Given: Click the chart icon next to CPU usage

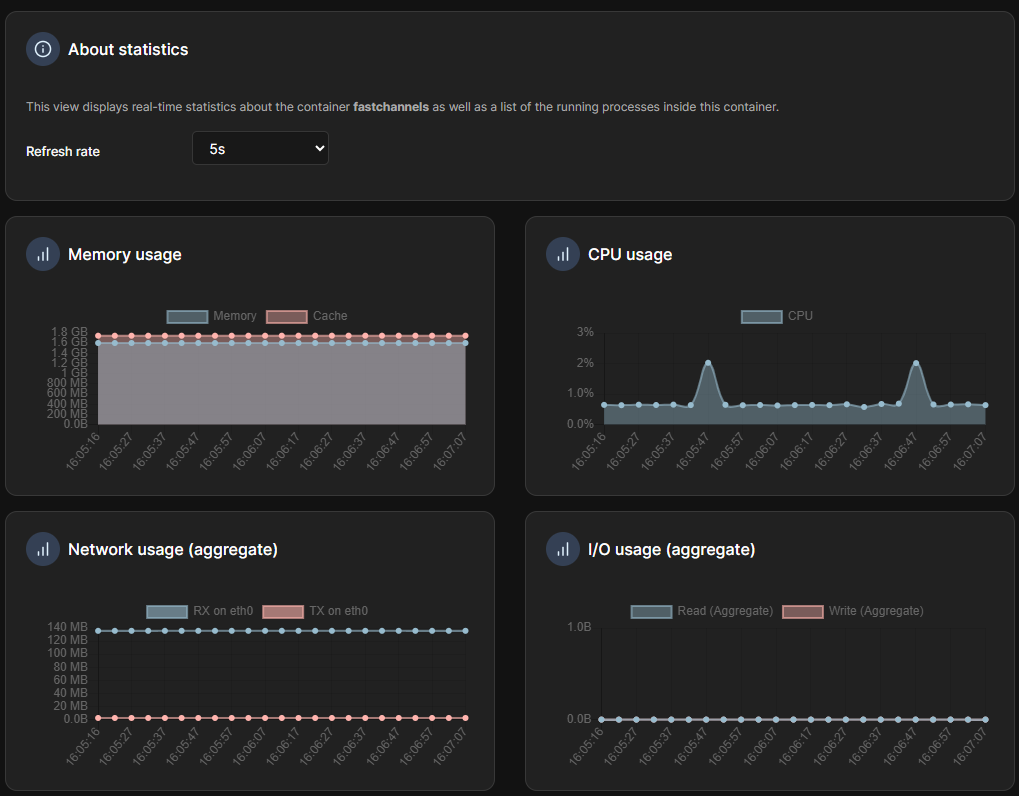Looking at the screenshot, I should coord(563,254).
